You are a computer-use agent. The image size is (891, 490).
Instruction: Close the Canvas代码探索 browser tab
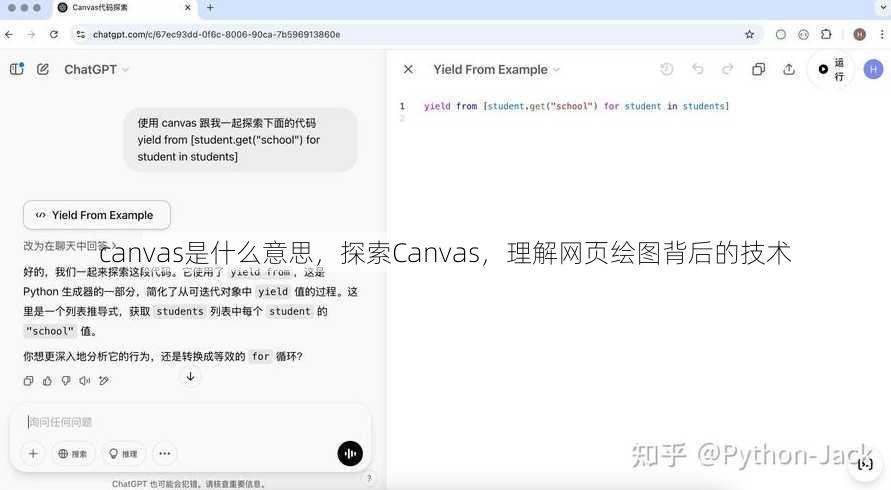pos(188,8)
